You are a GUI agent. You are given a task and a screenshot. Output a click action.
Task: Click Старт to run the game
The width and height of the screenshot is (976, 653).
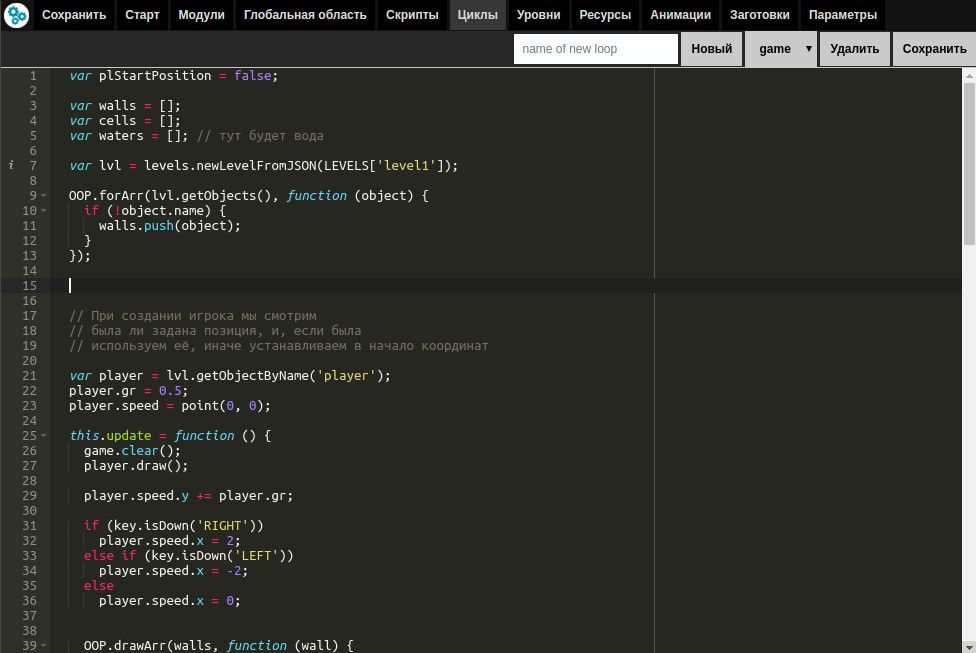[142, 15]
